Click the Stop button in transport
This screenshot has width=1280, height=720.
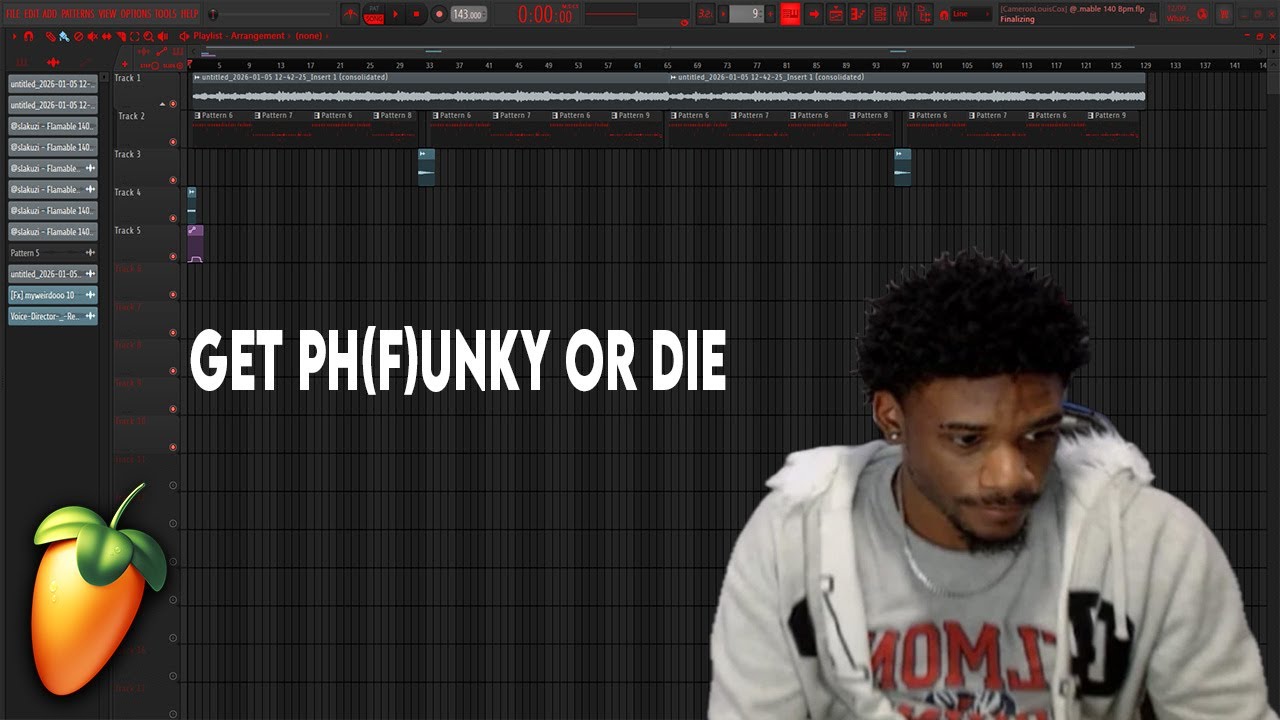pyautogui.click(x=416, y=14)
